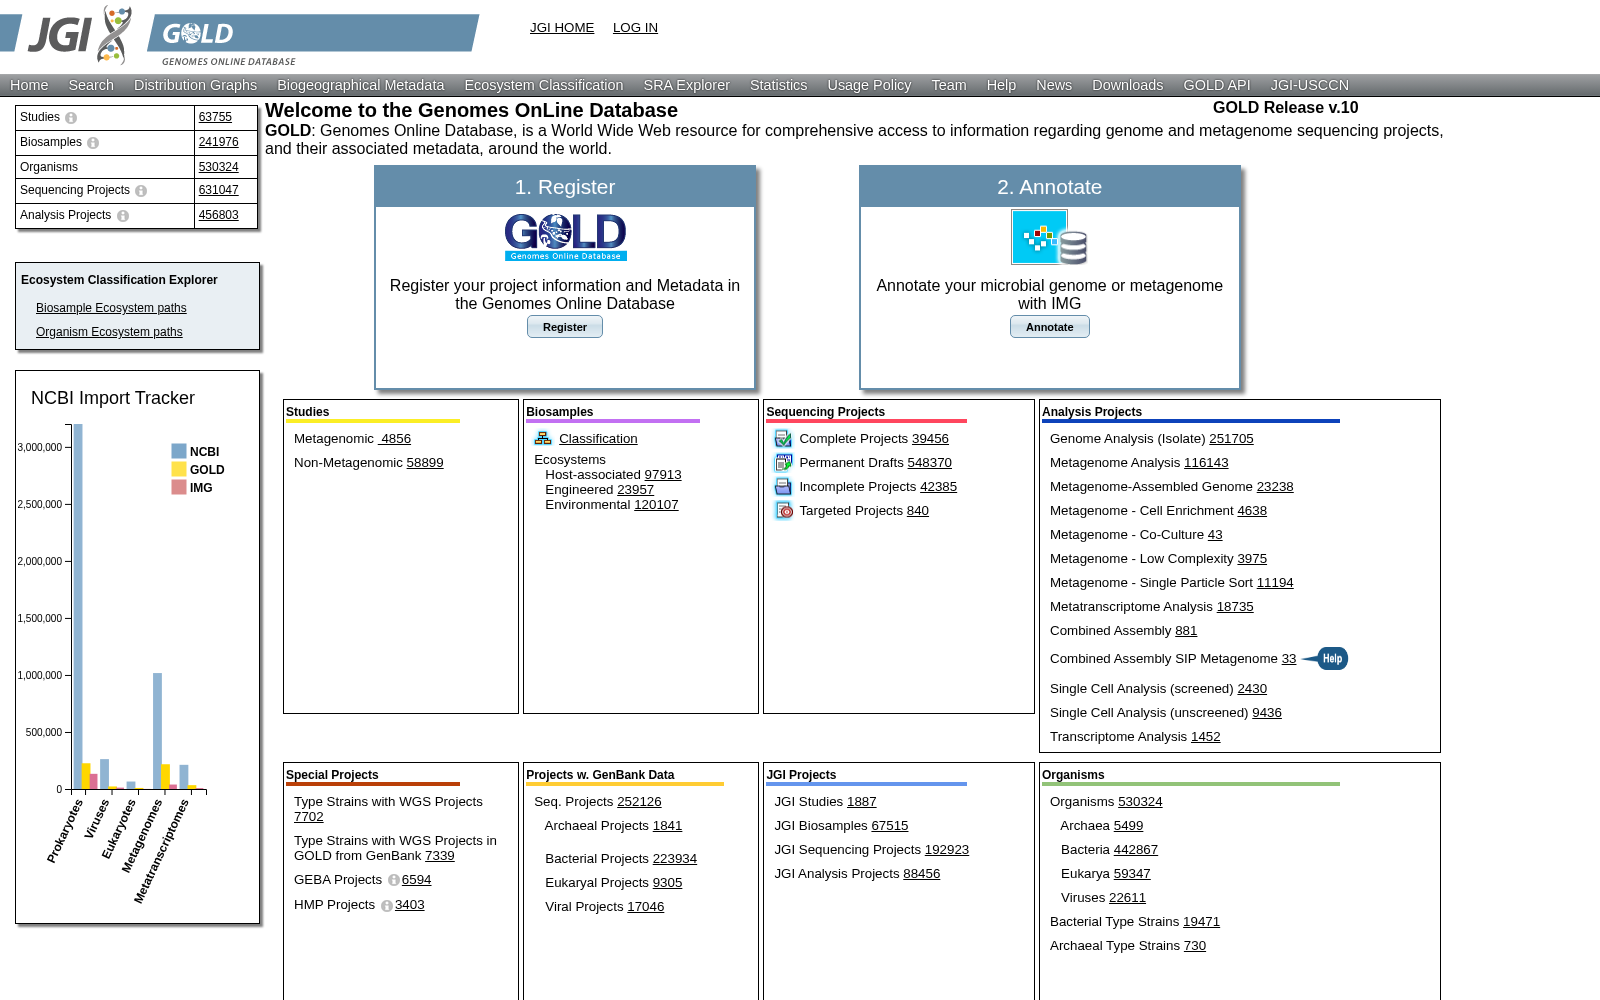The width and height of the screenshot is (1600, 1000).
Task: Open the Search menu
Action: tap(91, 85)
